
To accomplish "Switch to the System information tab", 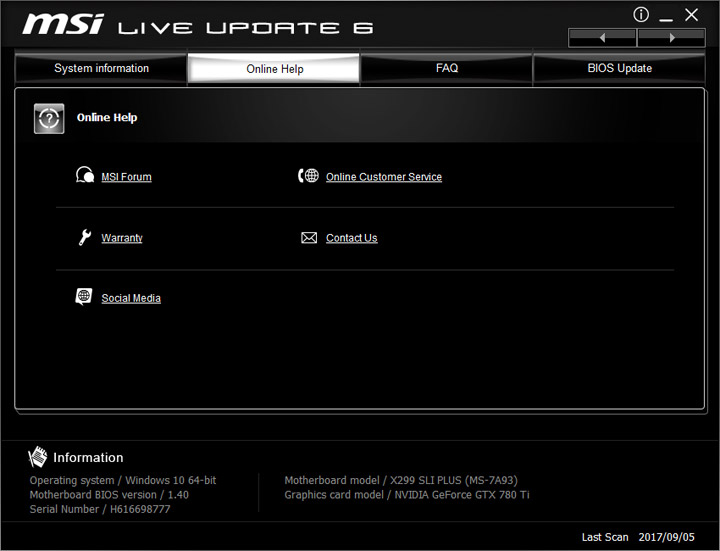I will click(x=101, y=68).
